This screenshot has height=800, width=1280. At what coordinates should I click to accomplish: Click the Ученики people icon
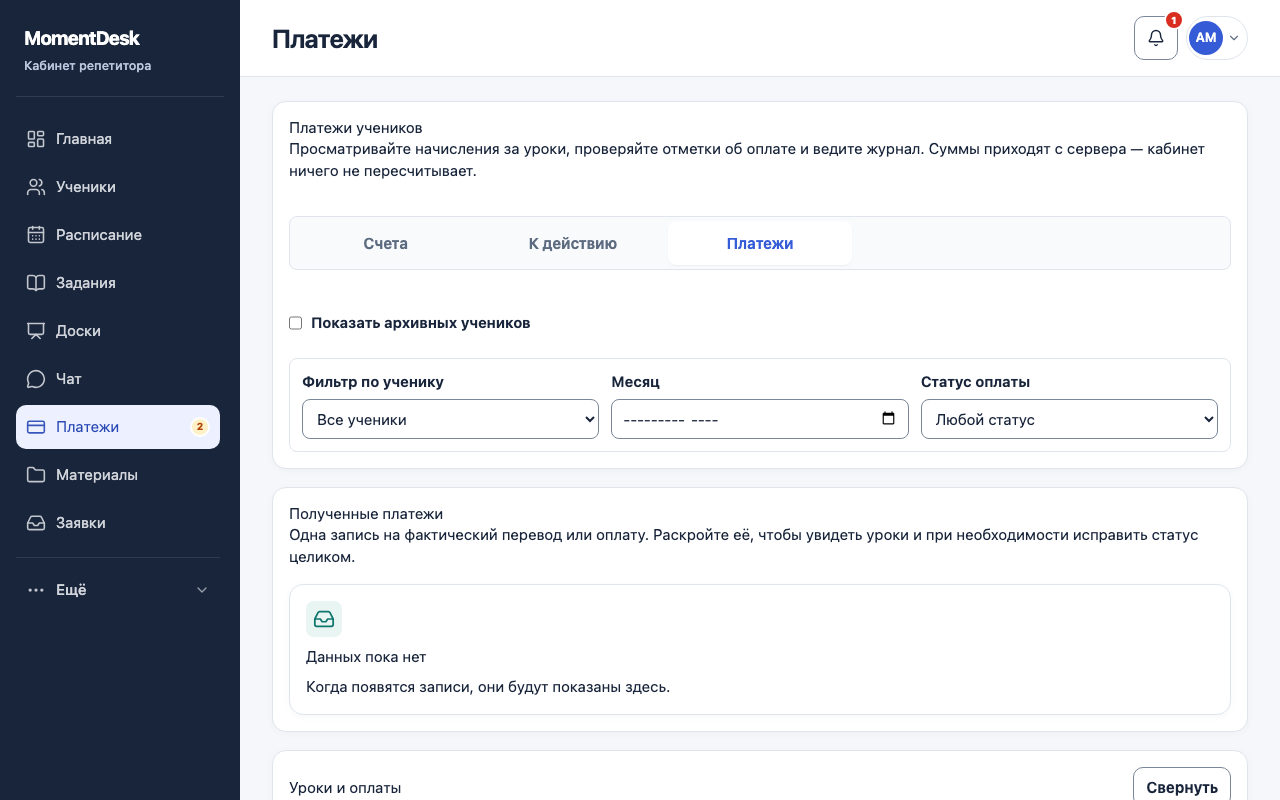[36, 187]
